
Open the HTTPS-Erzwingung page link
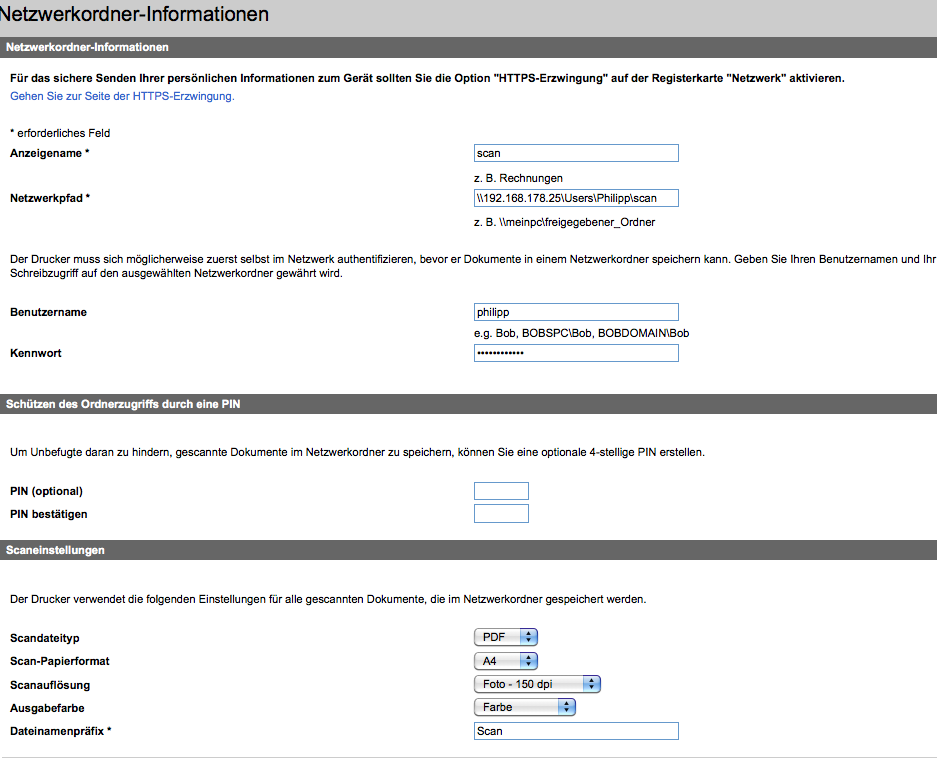point(122,97)
